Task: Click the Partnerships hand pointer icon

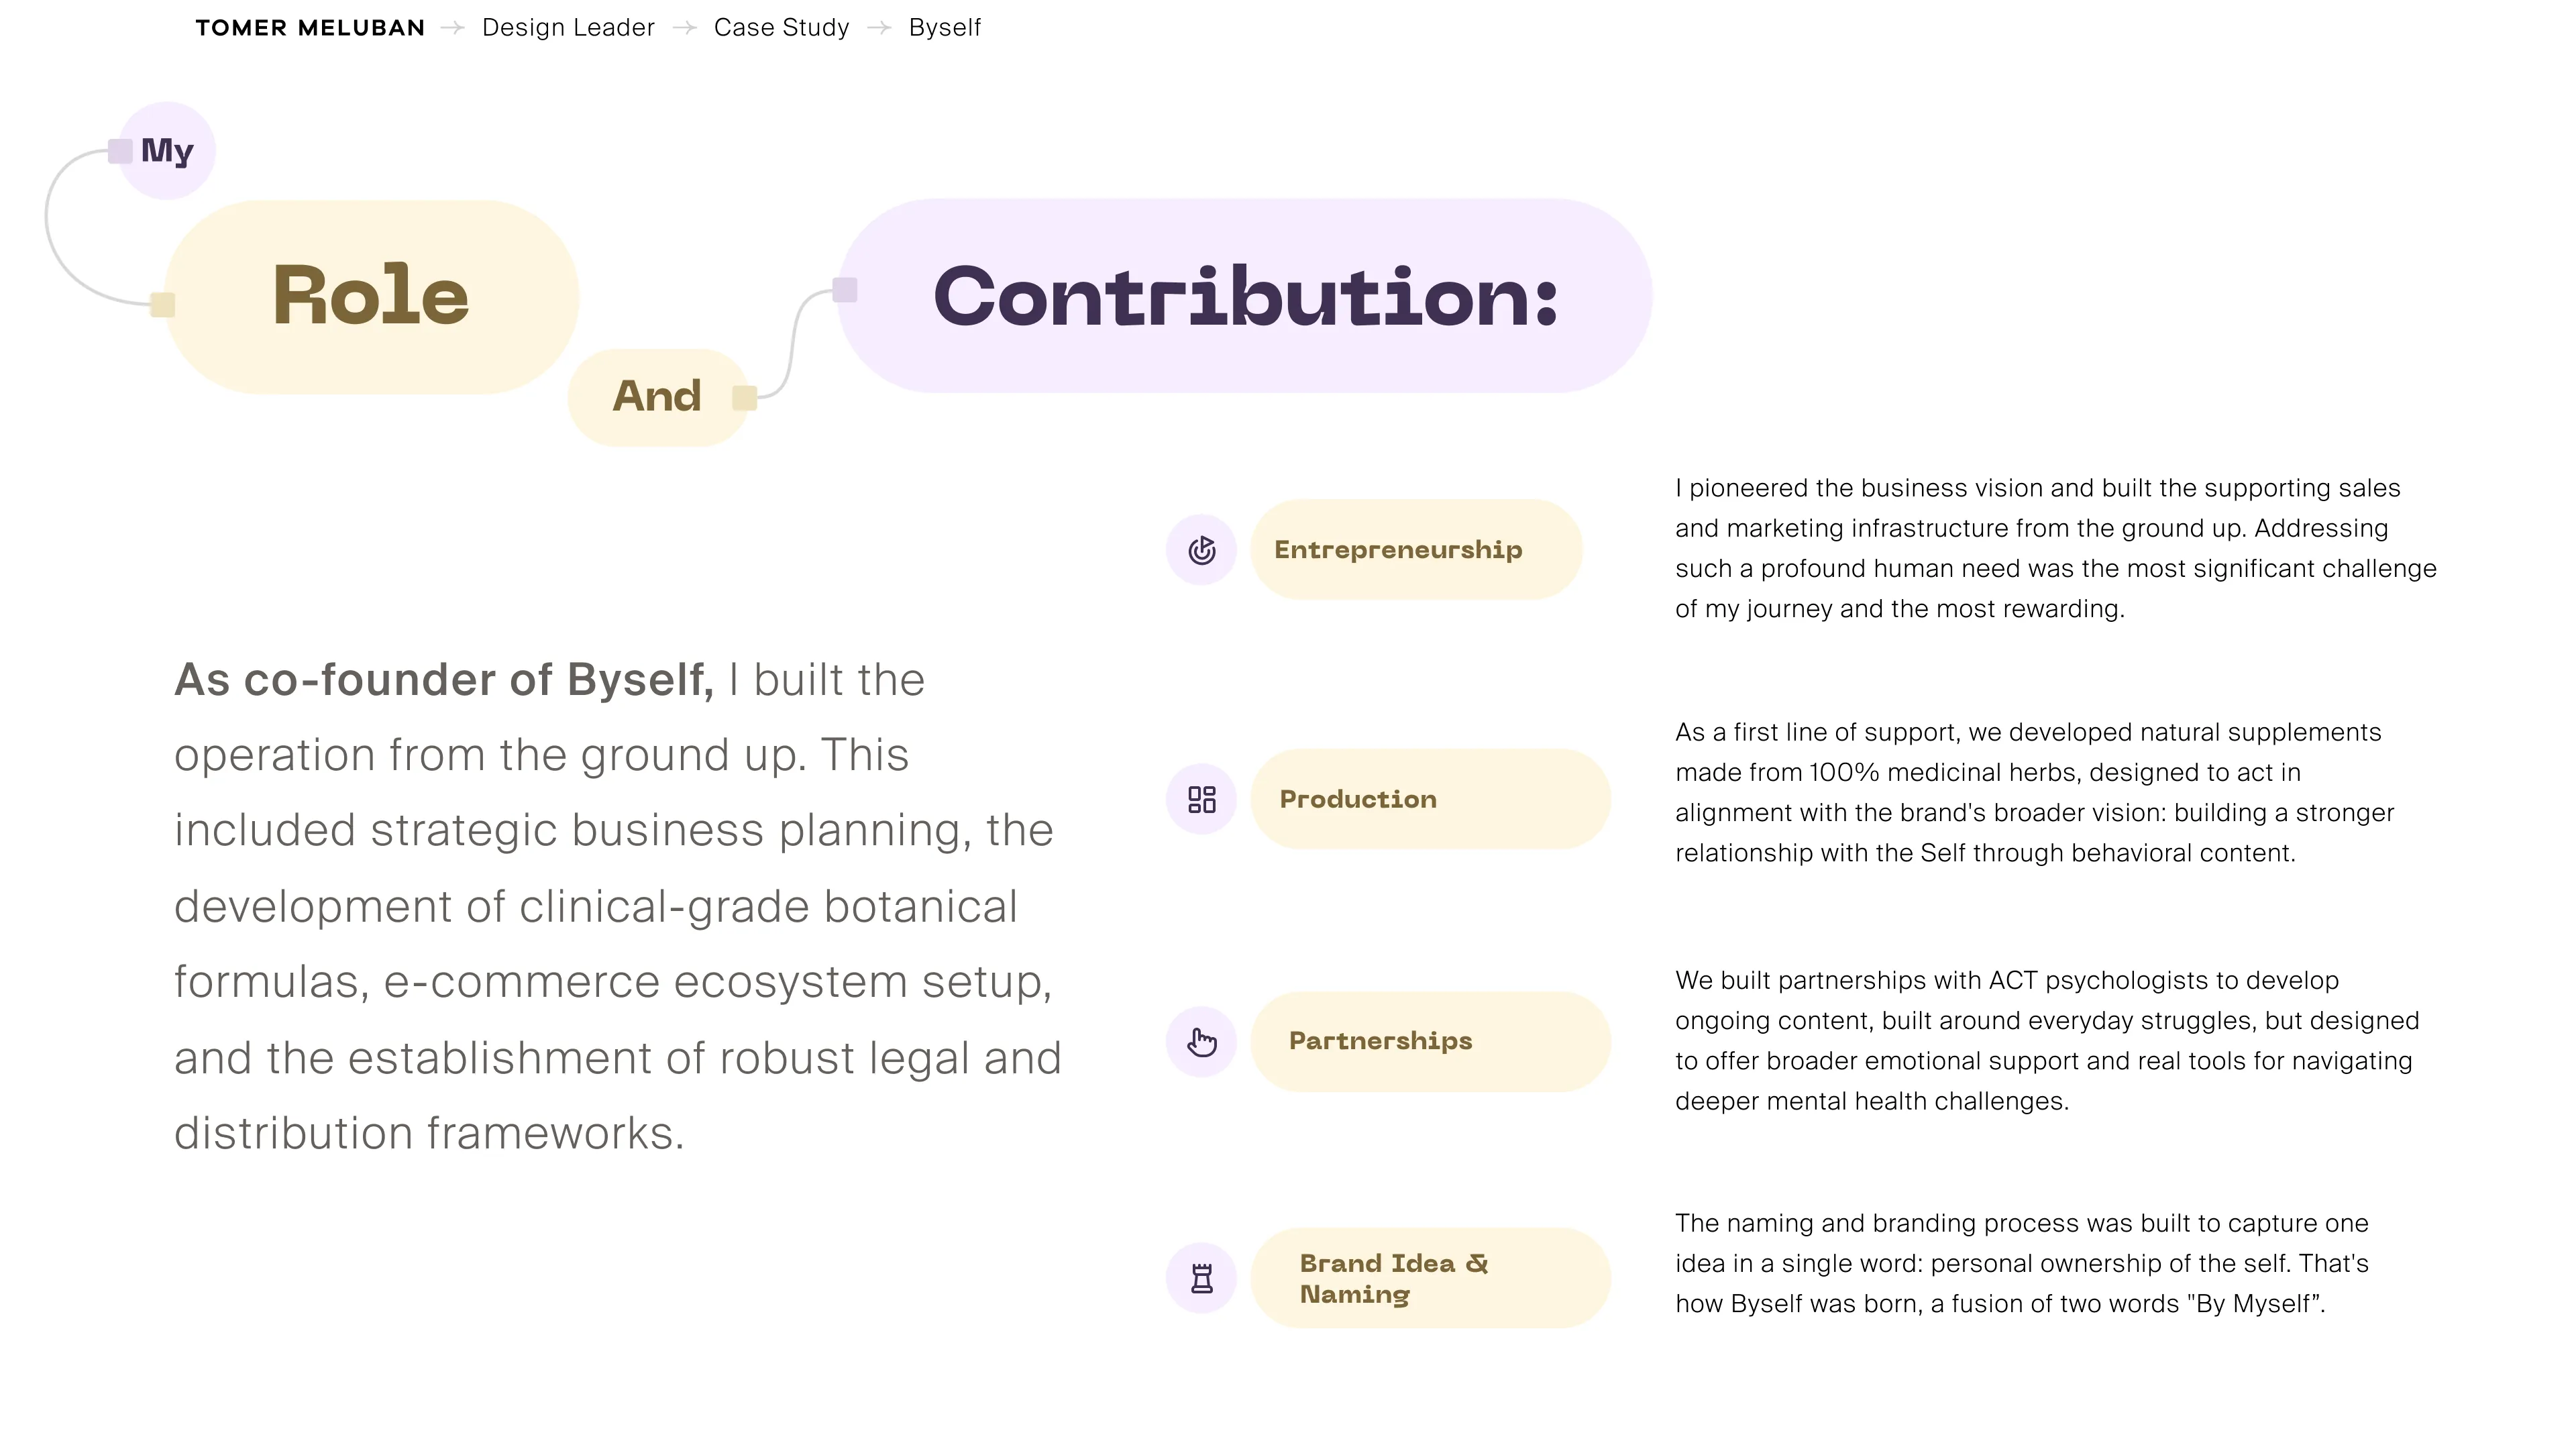Action: coord(1201,1042)
